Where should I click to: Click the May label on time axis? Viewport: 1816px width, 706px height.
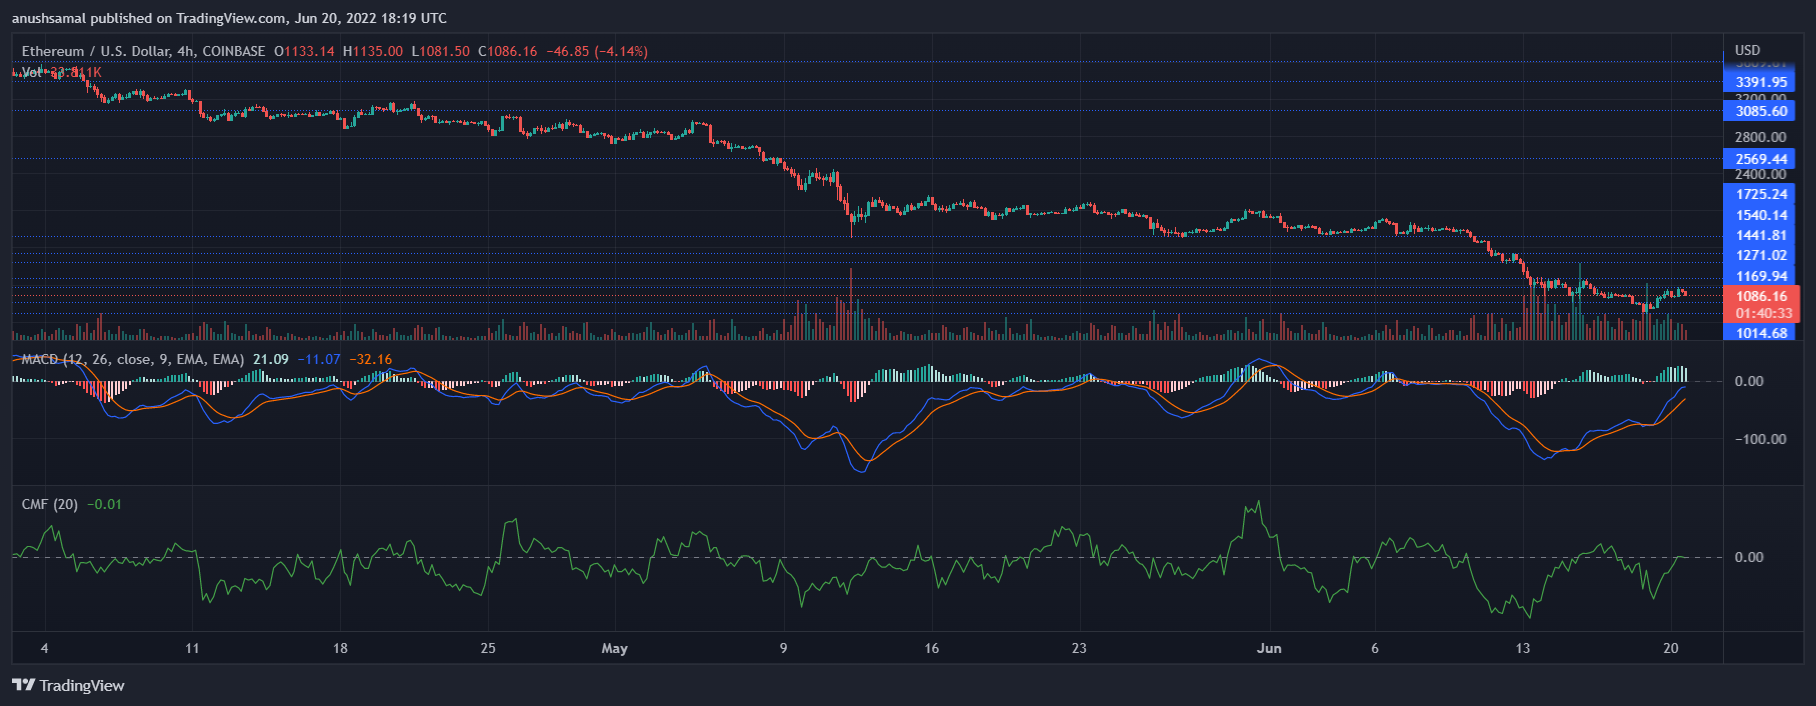615,648
